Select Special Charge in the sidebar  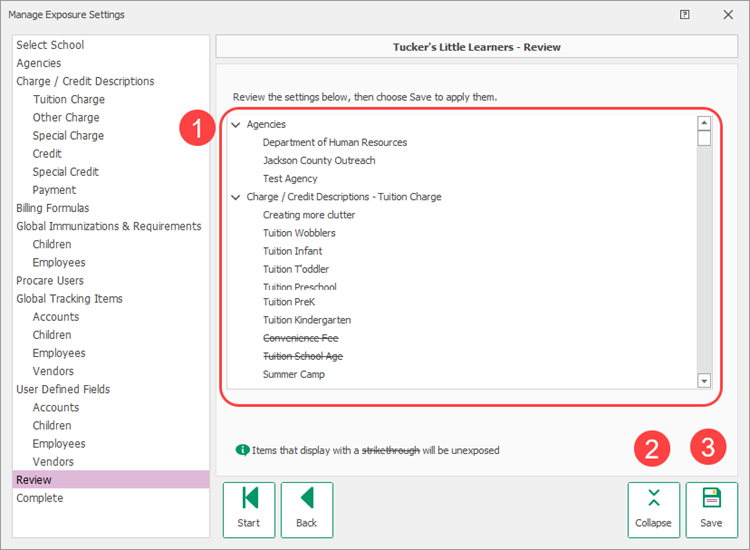click(68, 136)
